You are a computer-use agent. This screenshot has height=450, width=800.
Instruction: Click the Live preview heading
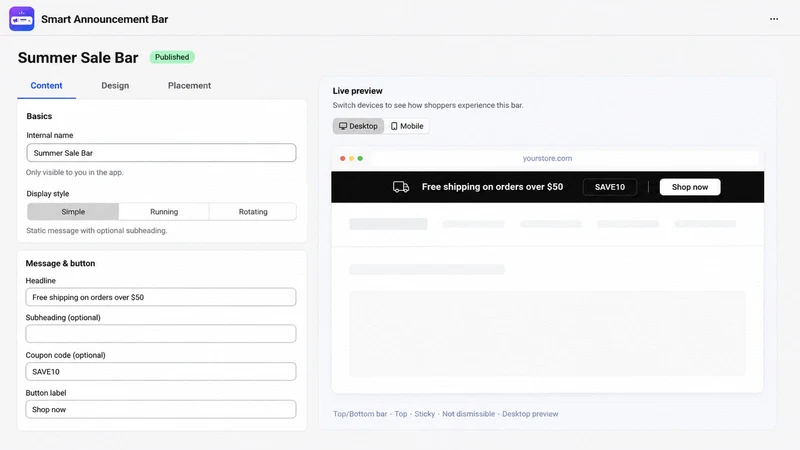pyautogui.click(x=357, y=91)
